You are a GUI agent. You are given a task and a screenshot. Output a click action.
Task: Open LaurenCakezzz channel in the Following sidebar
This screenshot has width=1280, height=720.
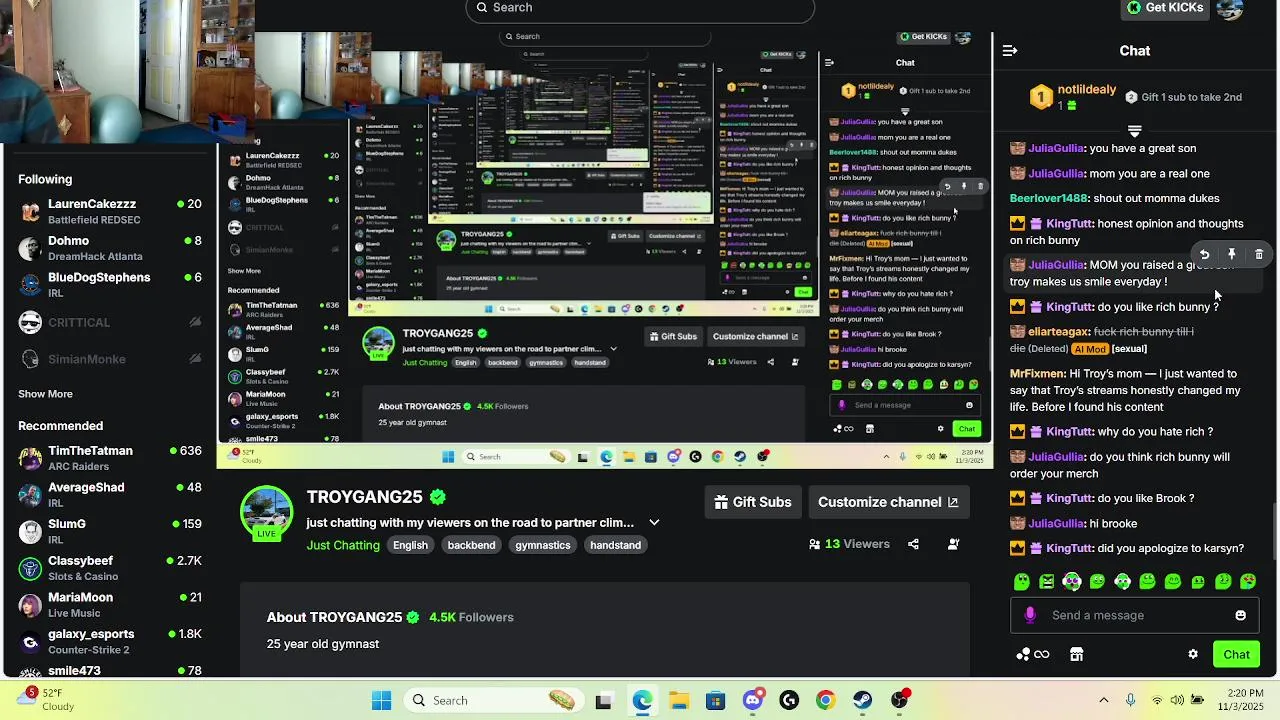coord(110,211)
